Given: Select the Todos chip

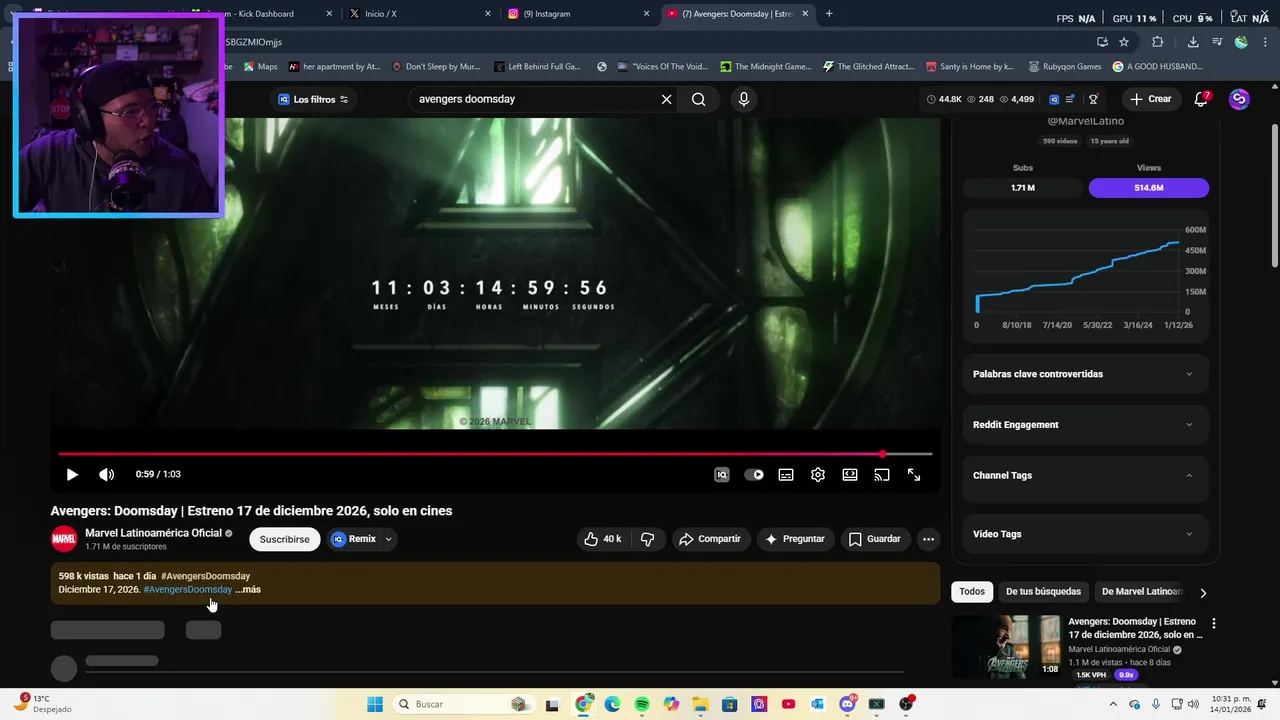Looking at the screenshot, I should (972, 592).
